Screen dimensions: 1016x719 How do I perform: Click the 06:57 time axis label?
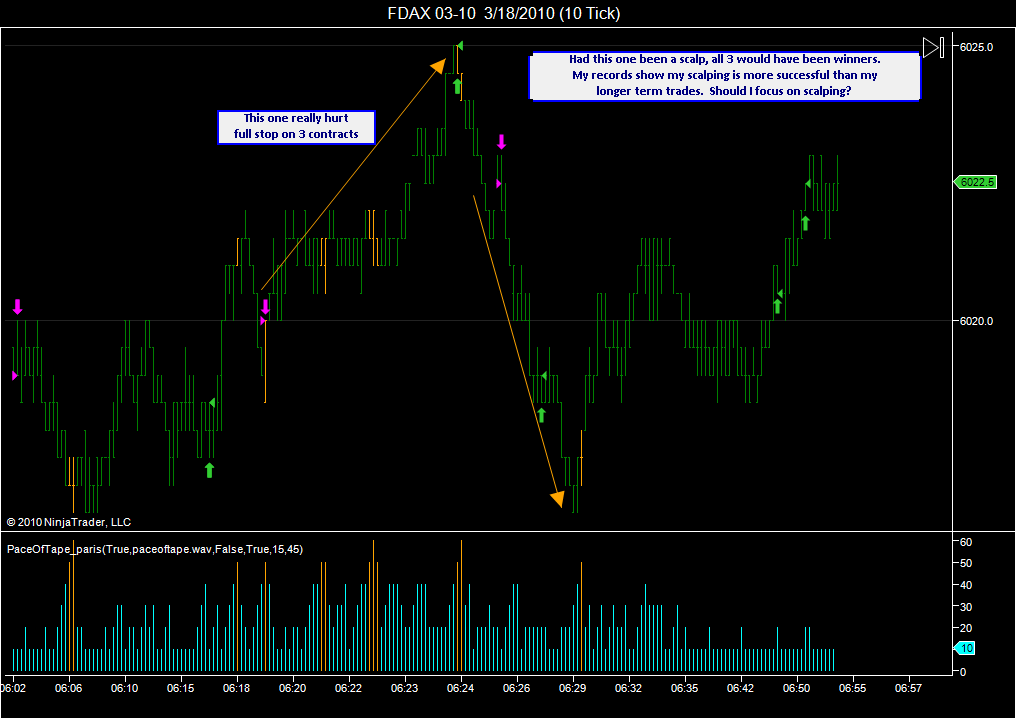908,688
